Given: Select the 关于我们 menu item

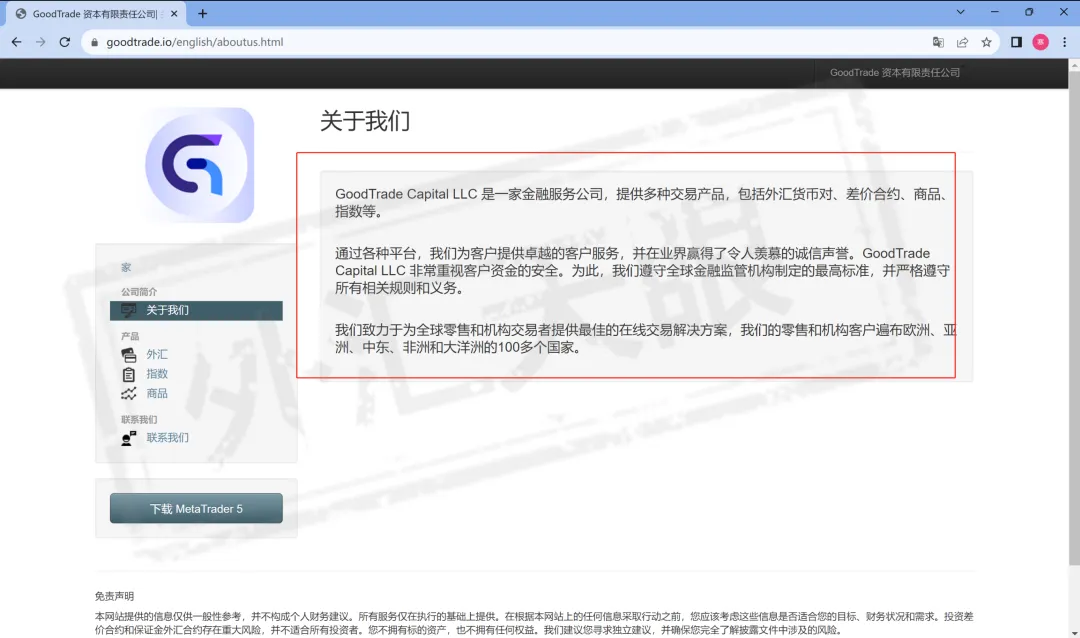Looking at the screenshot, I should tap(196, 310).
